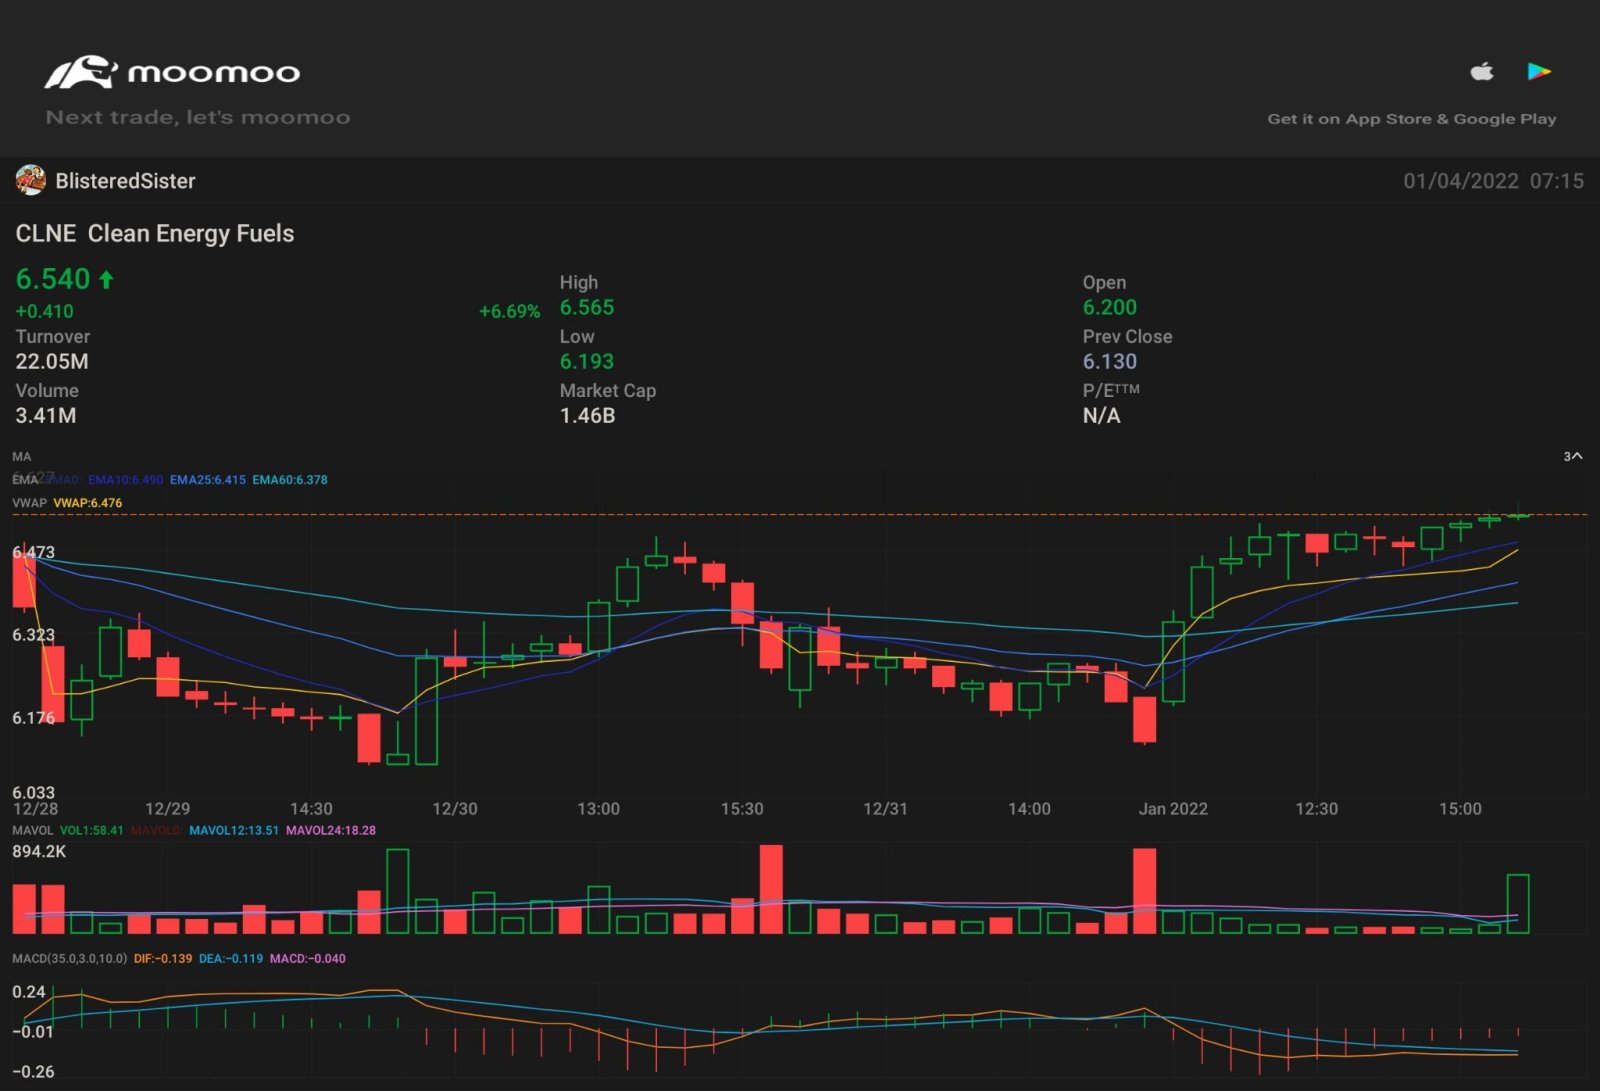Click the current price 6.540
1600x1091 pixels.
(53, 279)
